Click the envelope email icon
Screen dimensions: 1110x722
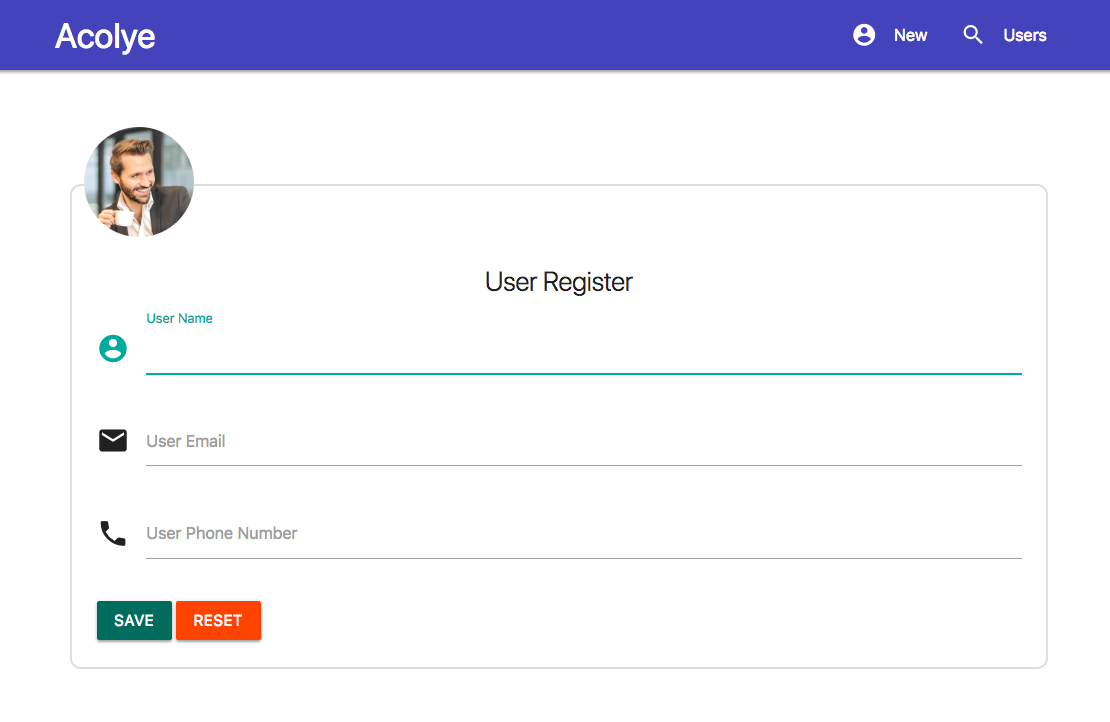pos(113,440)
